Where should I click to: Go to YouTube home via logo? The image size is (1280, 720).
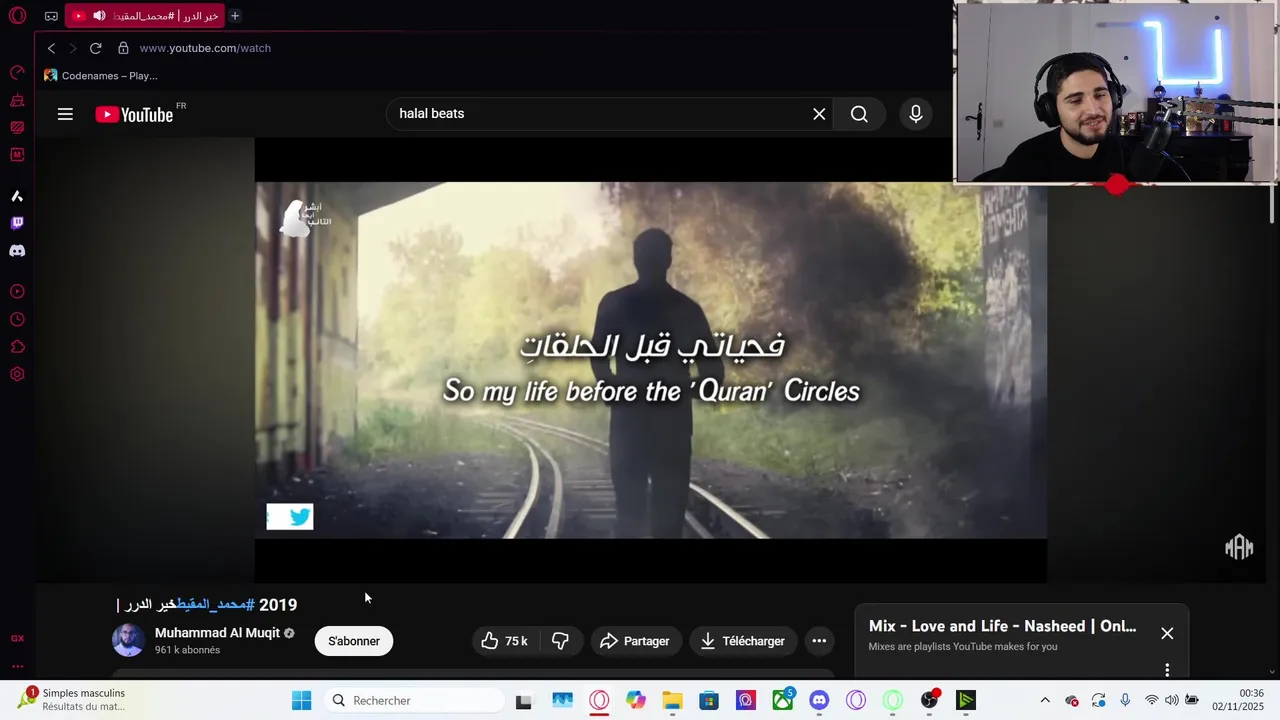(x=134, y=115)
